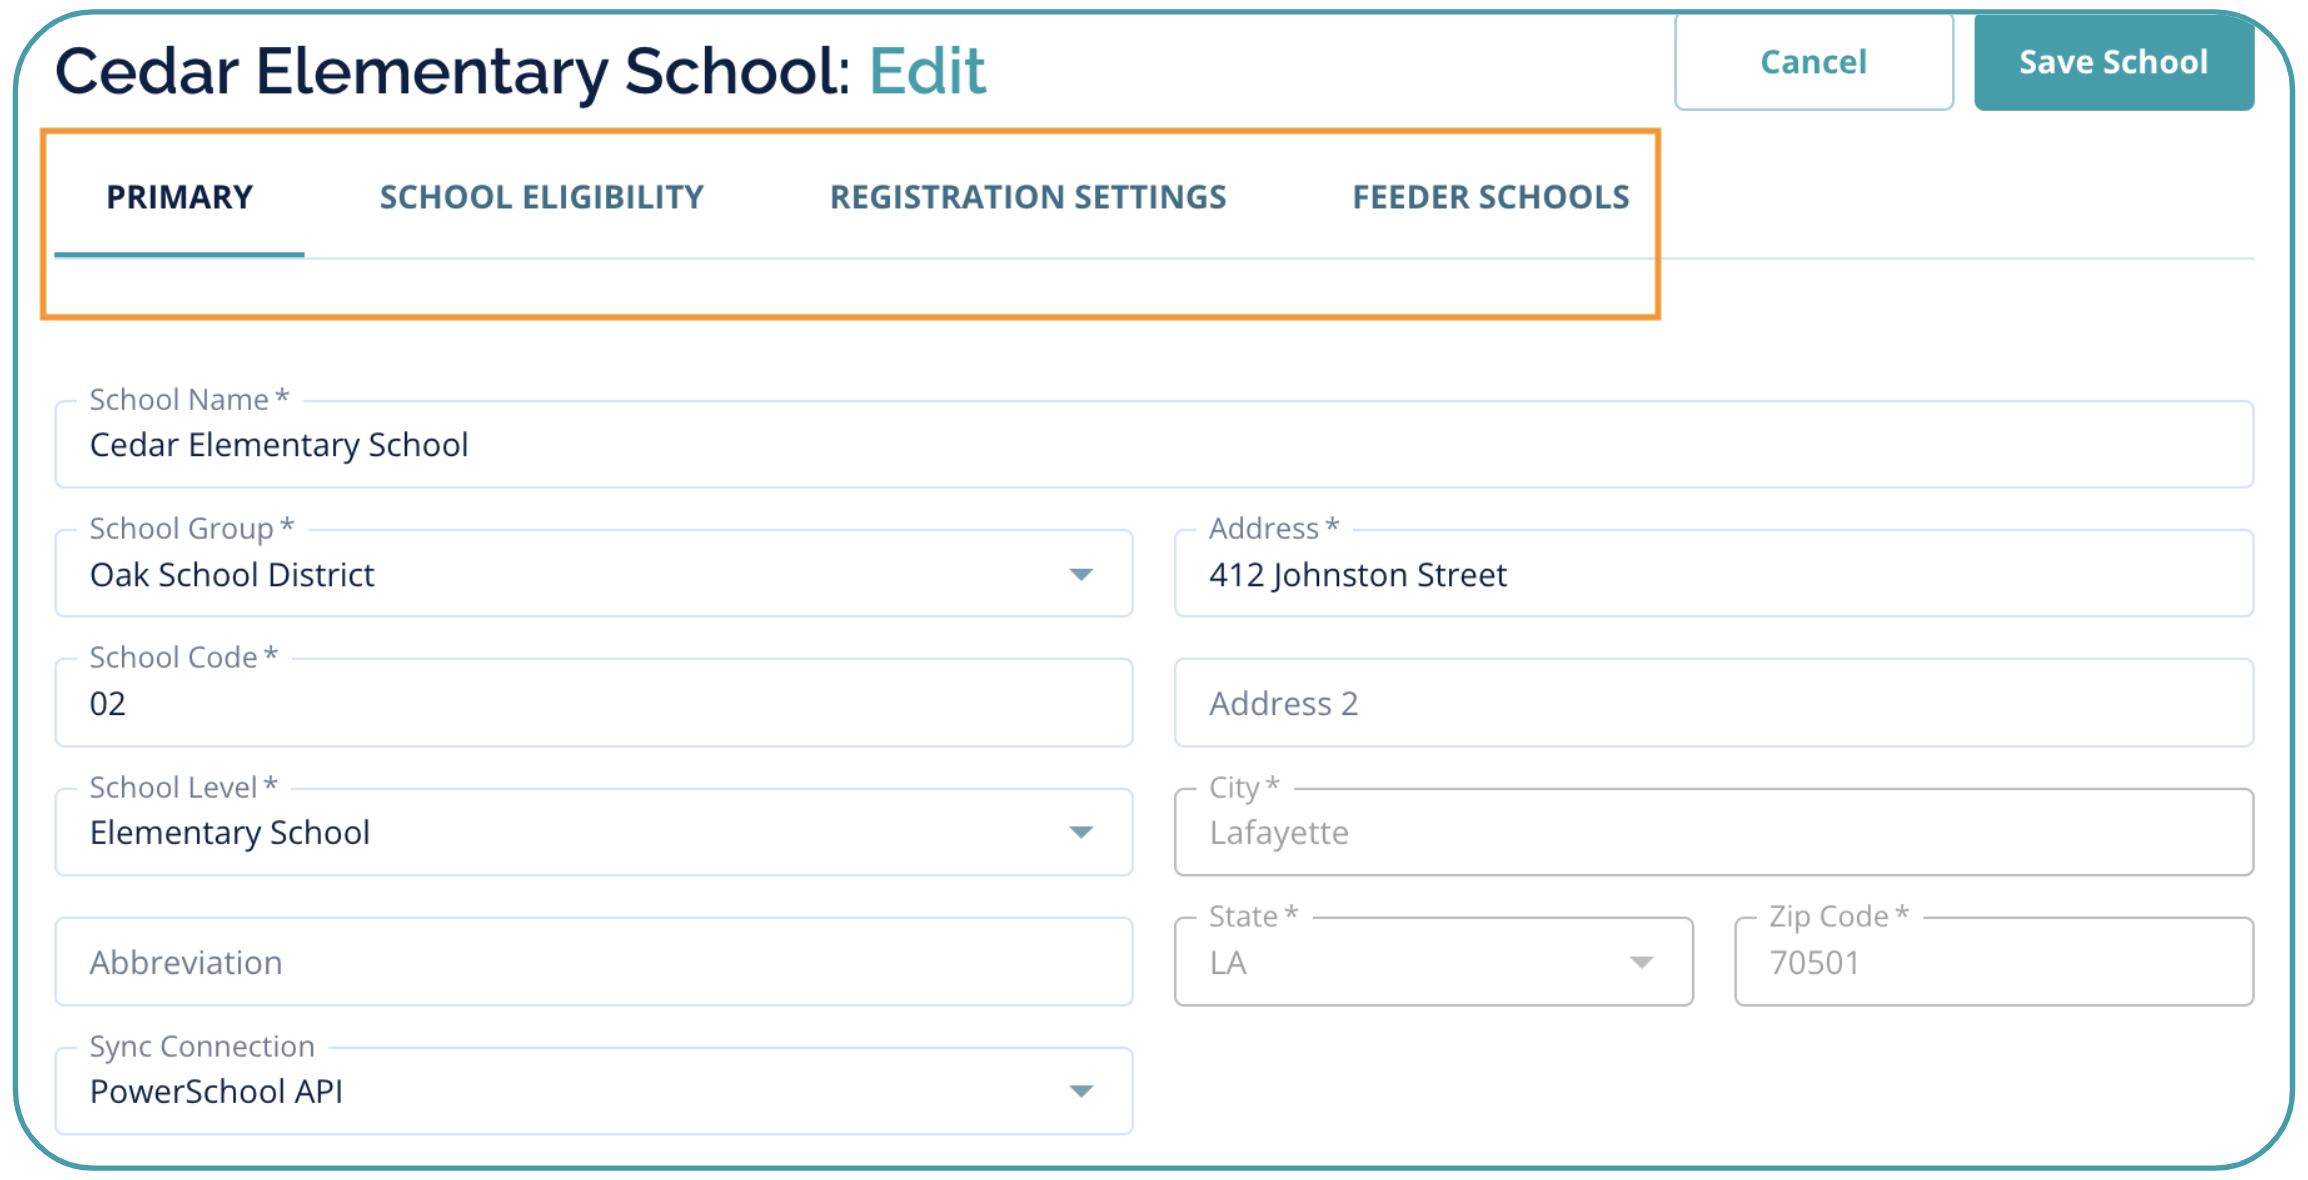2308x1180 pixels.
Task: Open the State dropdown arrow
Action: point(1641,962)
